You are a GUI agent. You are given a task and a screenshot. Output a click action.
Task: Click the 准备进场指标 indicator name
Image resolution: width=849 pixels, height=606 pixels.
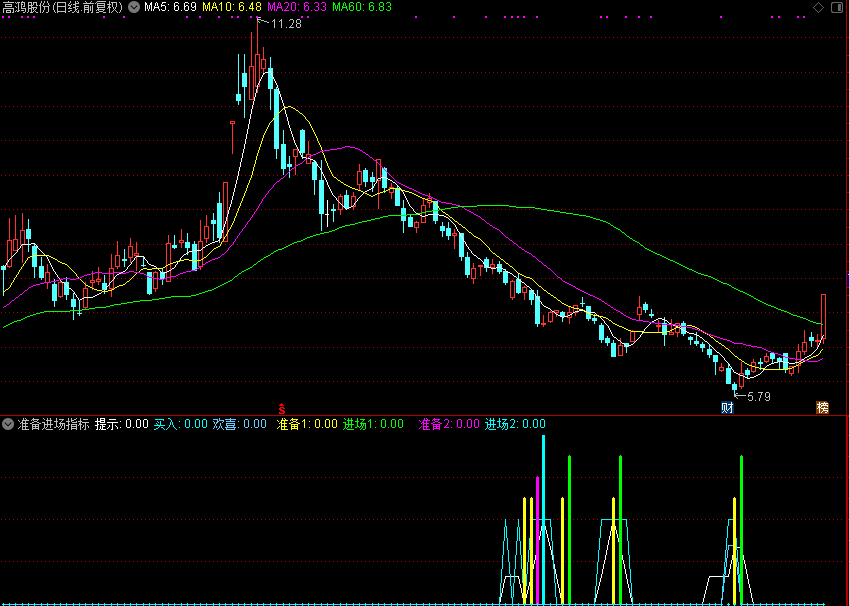[x=54, y=424]
